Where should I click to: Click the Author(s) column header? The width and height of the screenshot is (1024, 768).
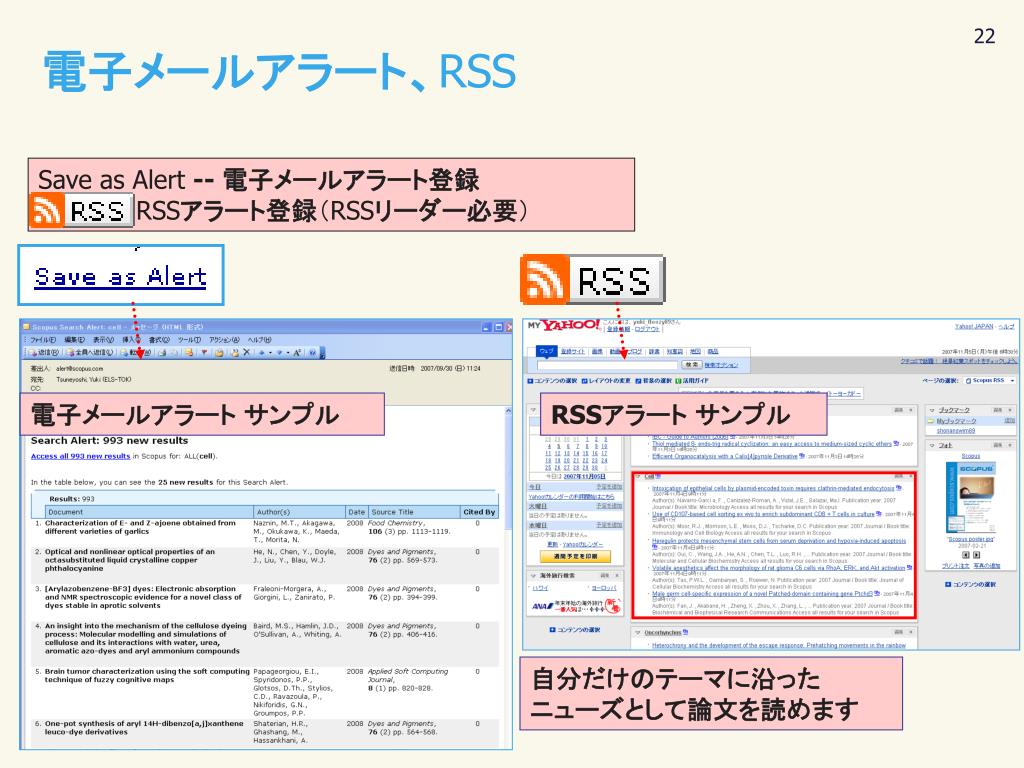coord(299,512)
